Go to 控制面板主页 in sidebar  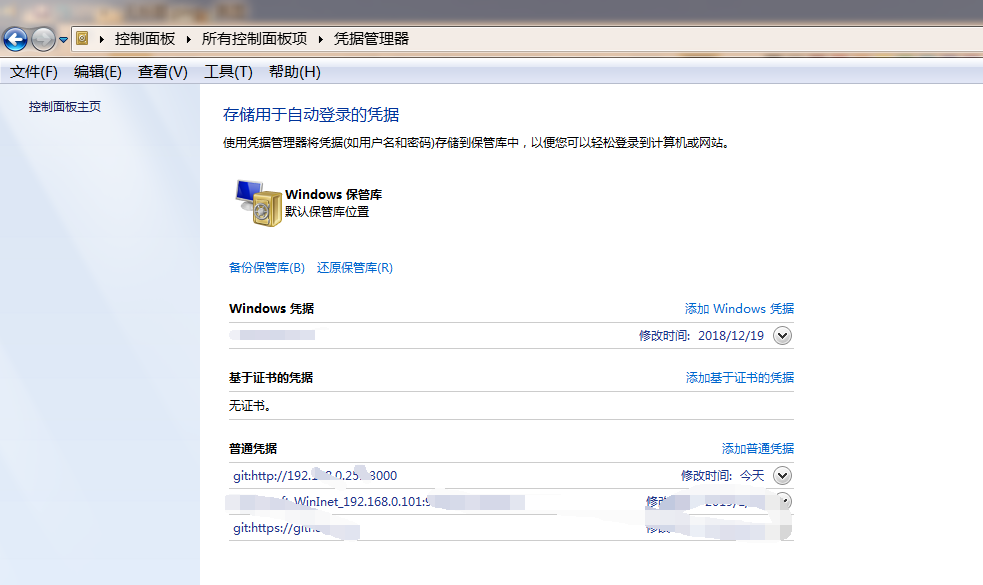tap(65, 107)
